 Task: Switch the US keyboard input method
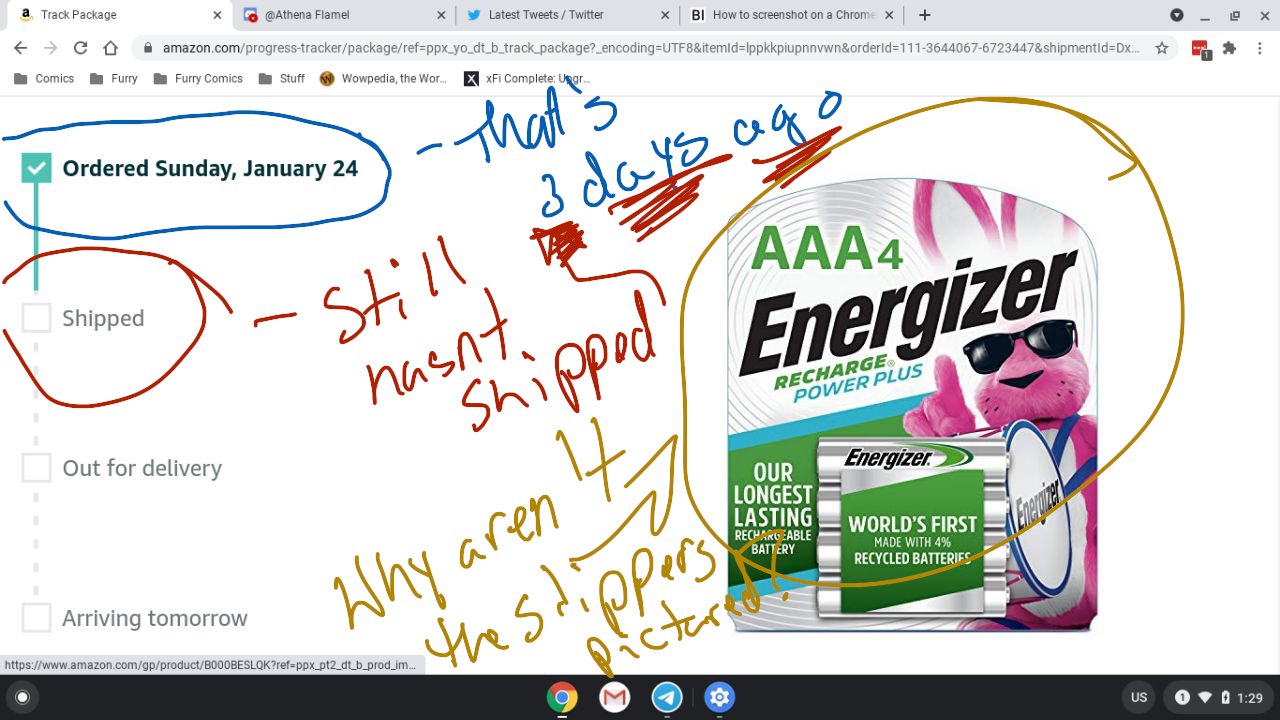pyautogui.click(x=1139, y=697)
